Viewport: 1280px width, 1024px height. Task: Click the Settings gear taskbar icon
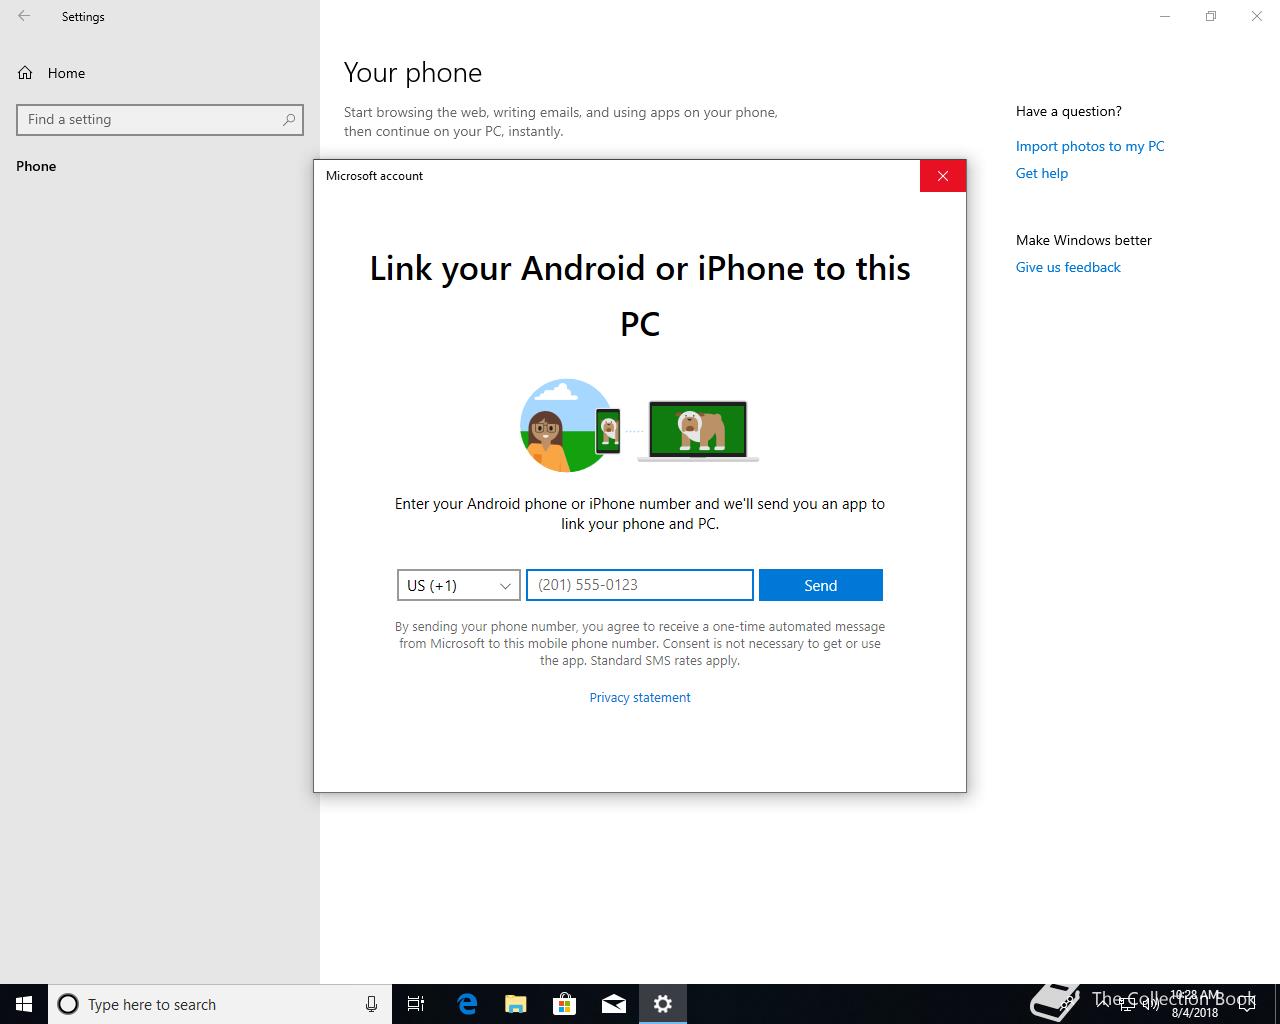(x=662, y=1004)
